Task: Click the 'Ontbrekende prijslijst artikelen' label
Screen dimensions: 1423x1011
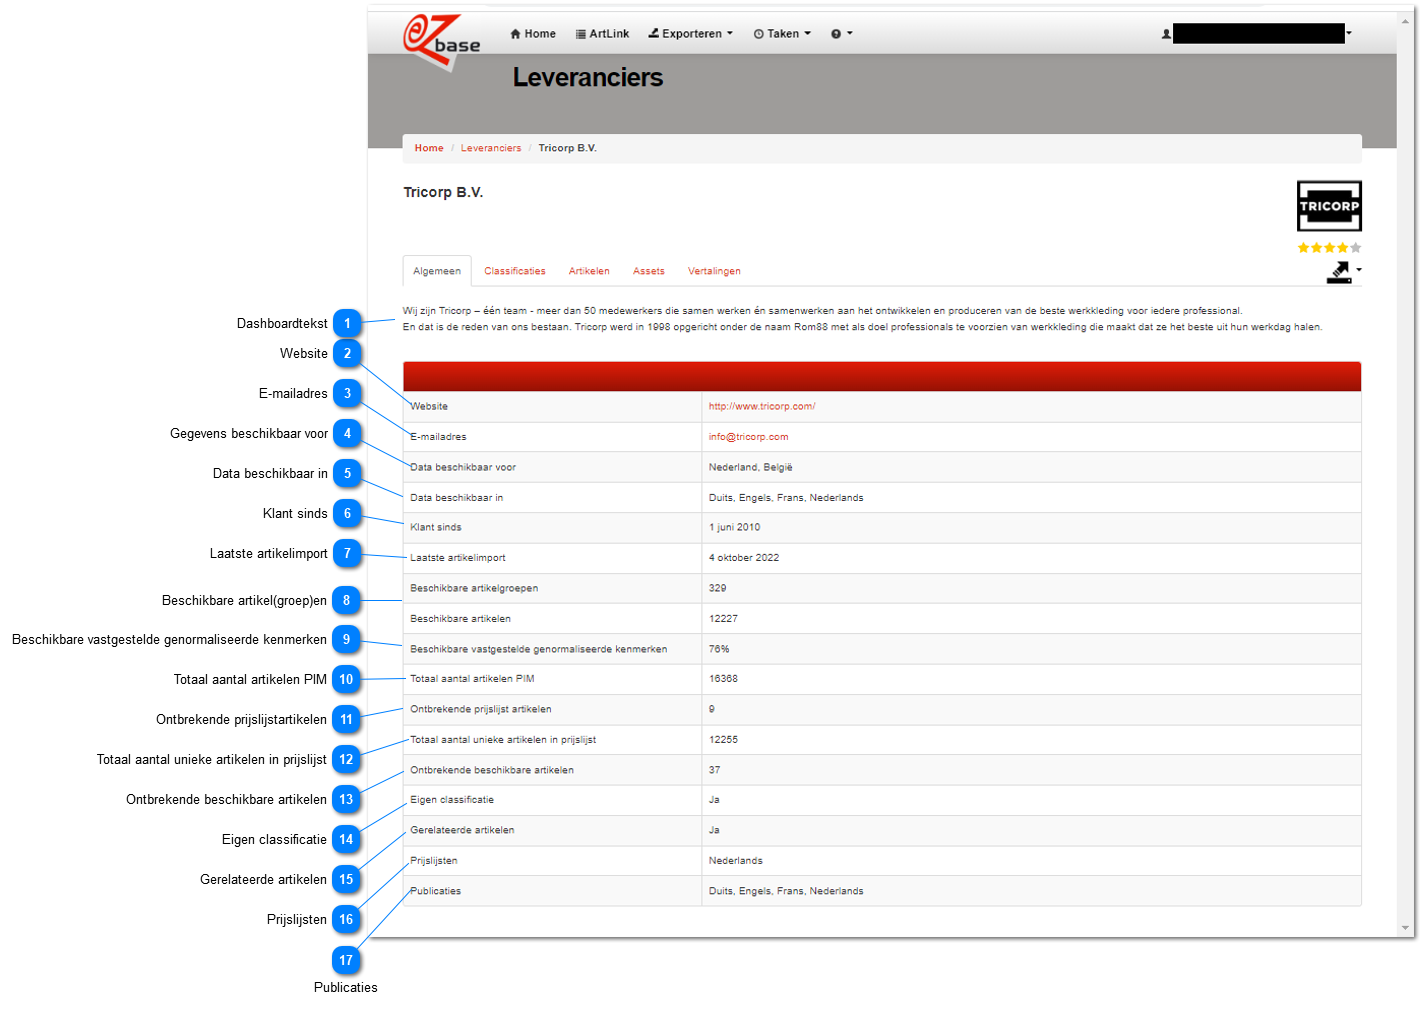Action: point(481,709)
